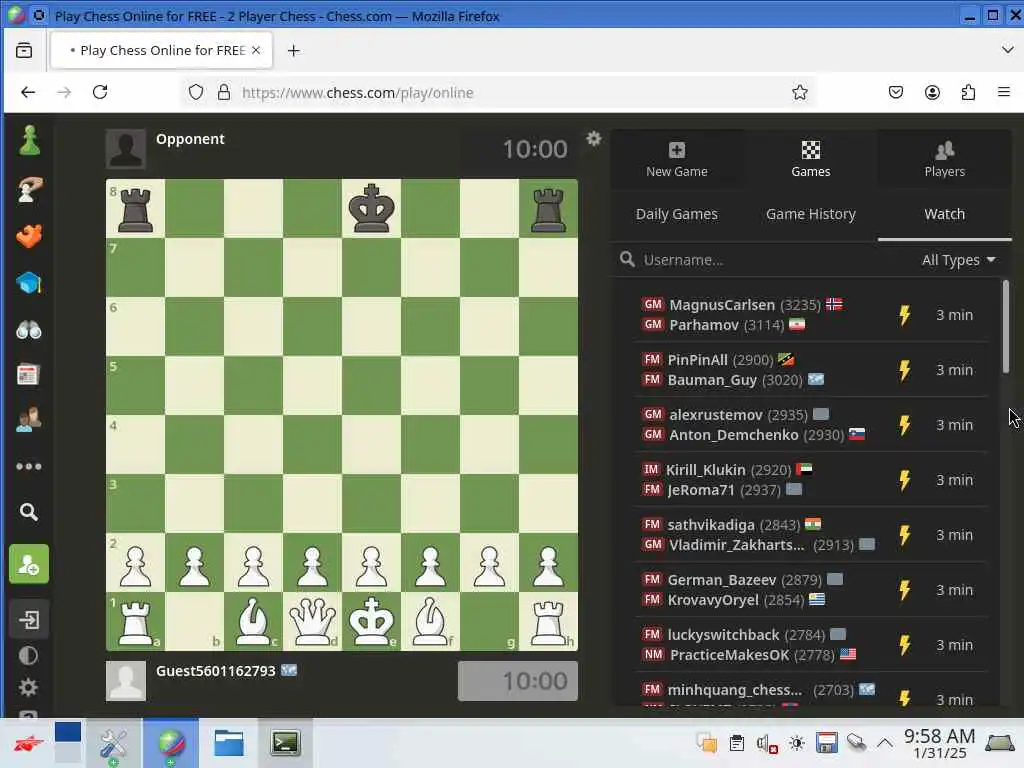Click the padlock site information icon
Viewport: 1024px width, 768px height.
tap(224, 92)
